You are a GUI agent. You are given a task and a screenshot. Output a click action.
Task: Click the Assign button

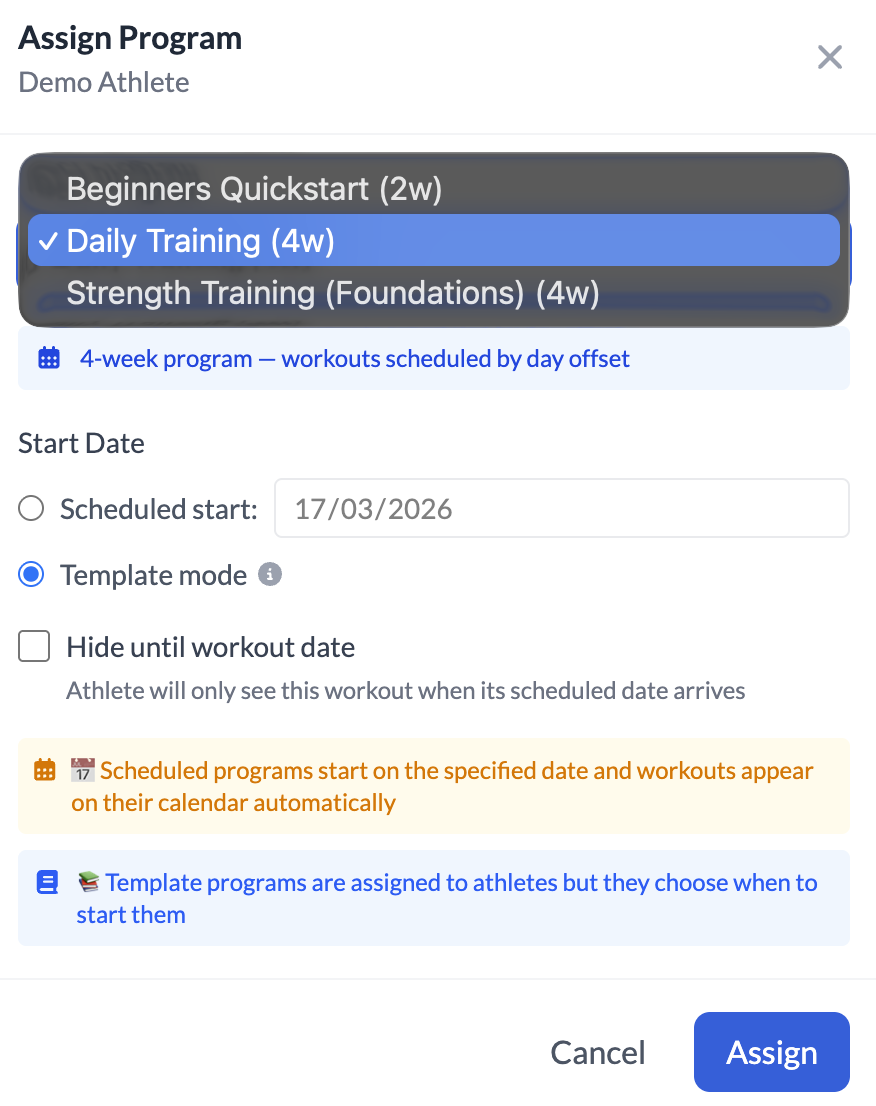(771, 1051)
